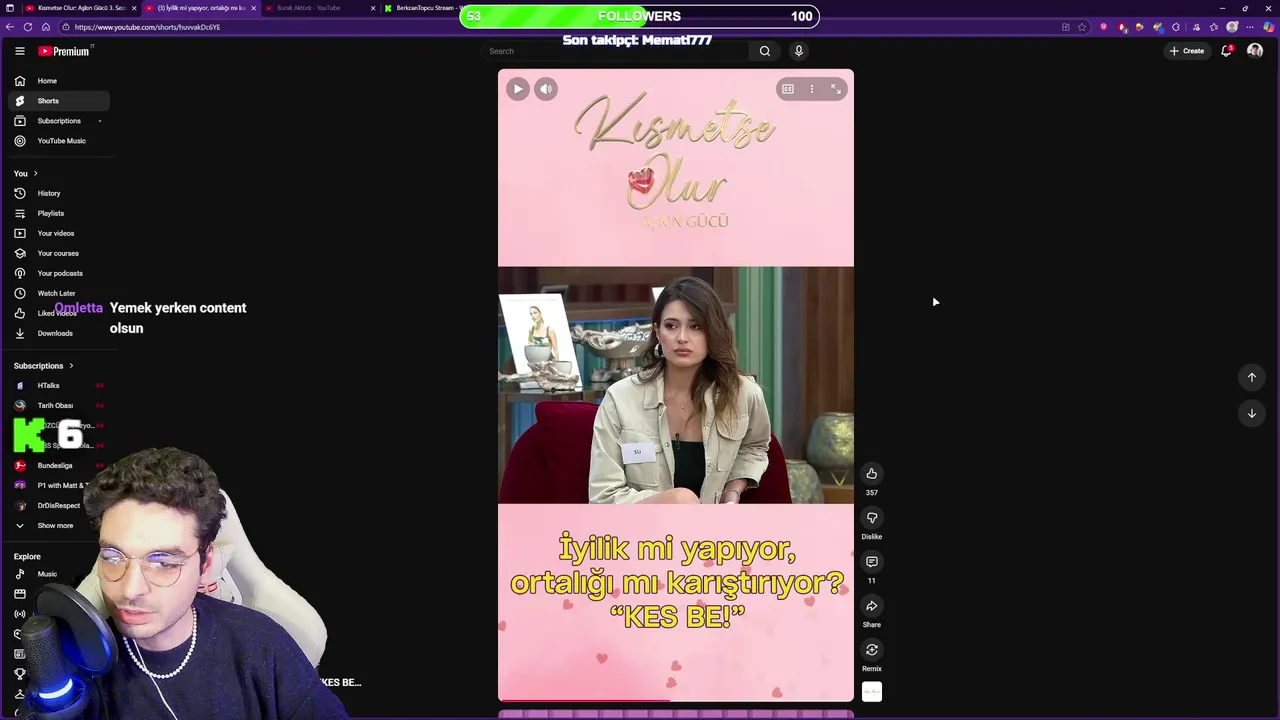Remix this Short
Viewport: 1280px width, 720px height.
tap(872, 650)
